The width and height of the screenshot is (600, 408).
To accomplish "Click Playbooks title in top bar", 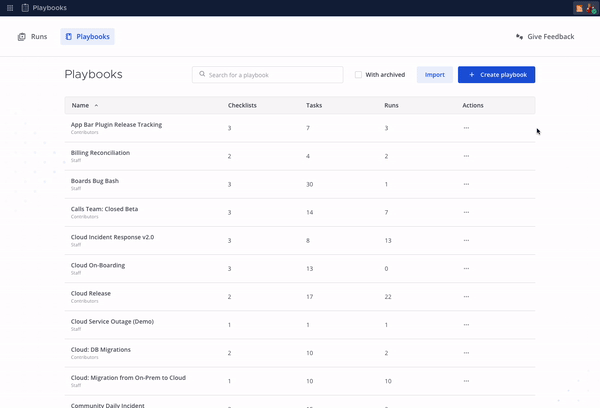I will pyautogui.click(x=50, y=8).
